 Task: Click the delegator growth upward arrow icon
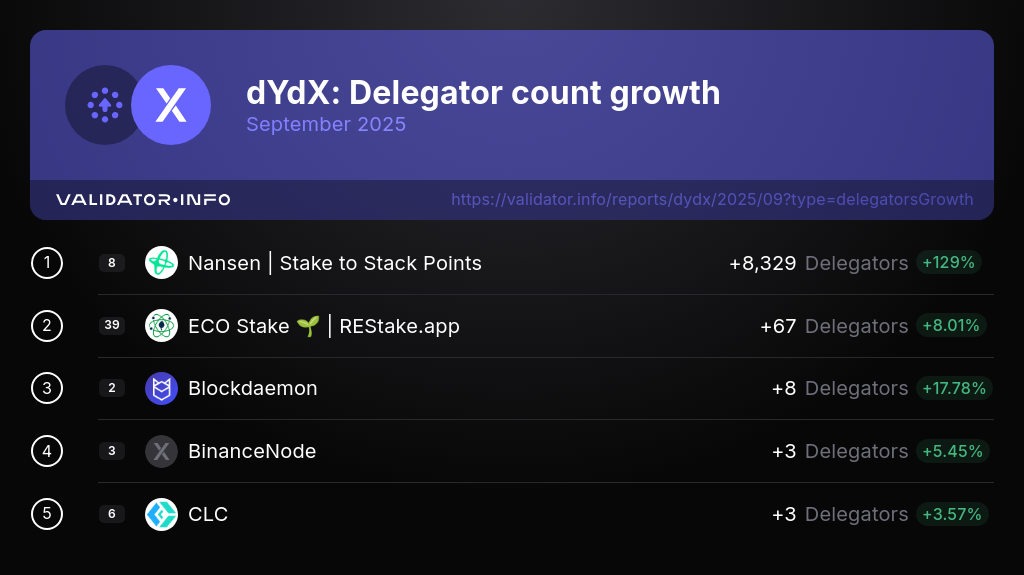click(x=104, y=105)
